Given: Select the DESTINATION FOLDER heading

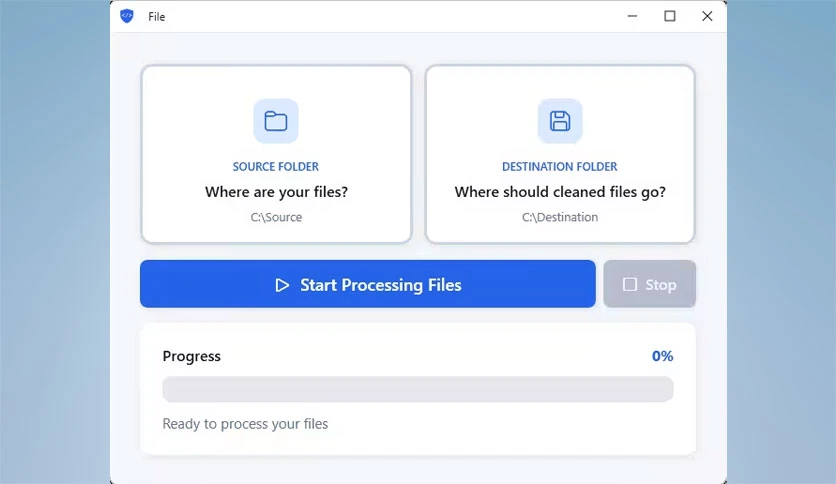Looking at the screenshot, I should (560, 167).
